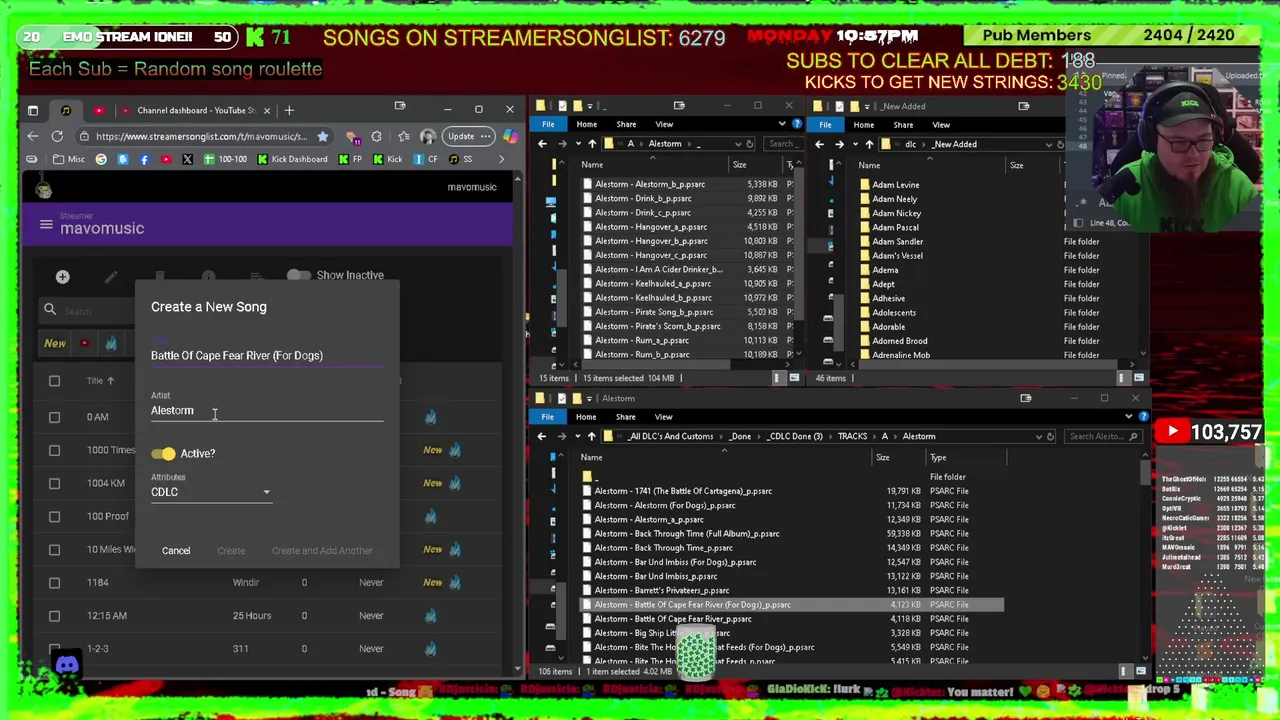
Task: Go back using browser back arrow
Action: (33, 136)
